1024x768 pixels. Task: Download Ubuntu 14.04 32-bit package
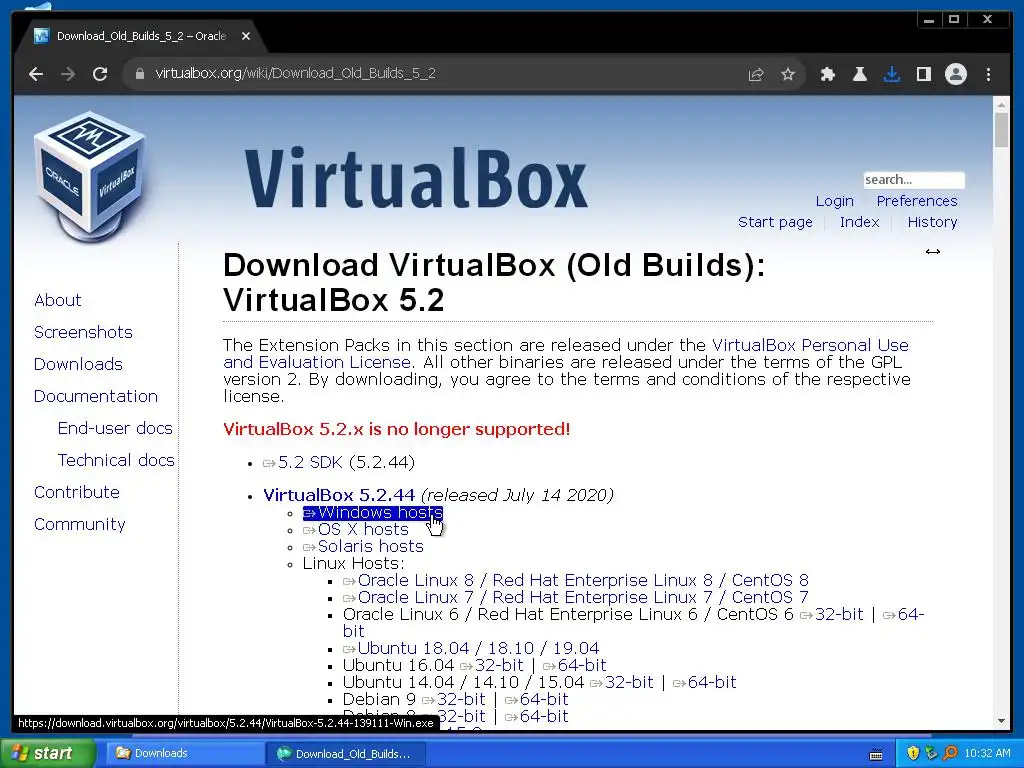click(621, 682)
